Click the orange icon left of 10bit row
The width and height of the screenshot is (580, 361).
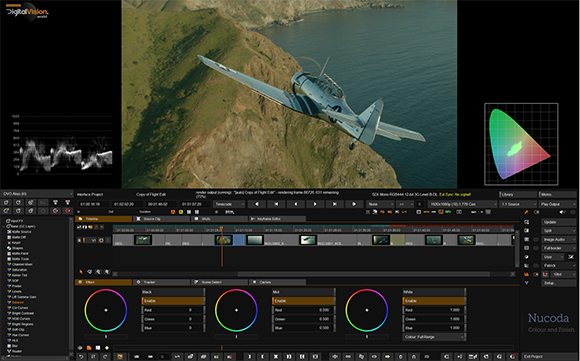pos(526,274)
